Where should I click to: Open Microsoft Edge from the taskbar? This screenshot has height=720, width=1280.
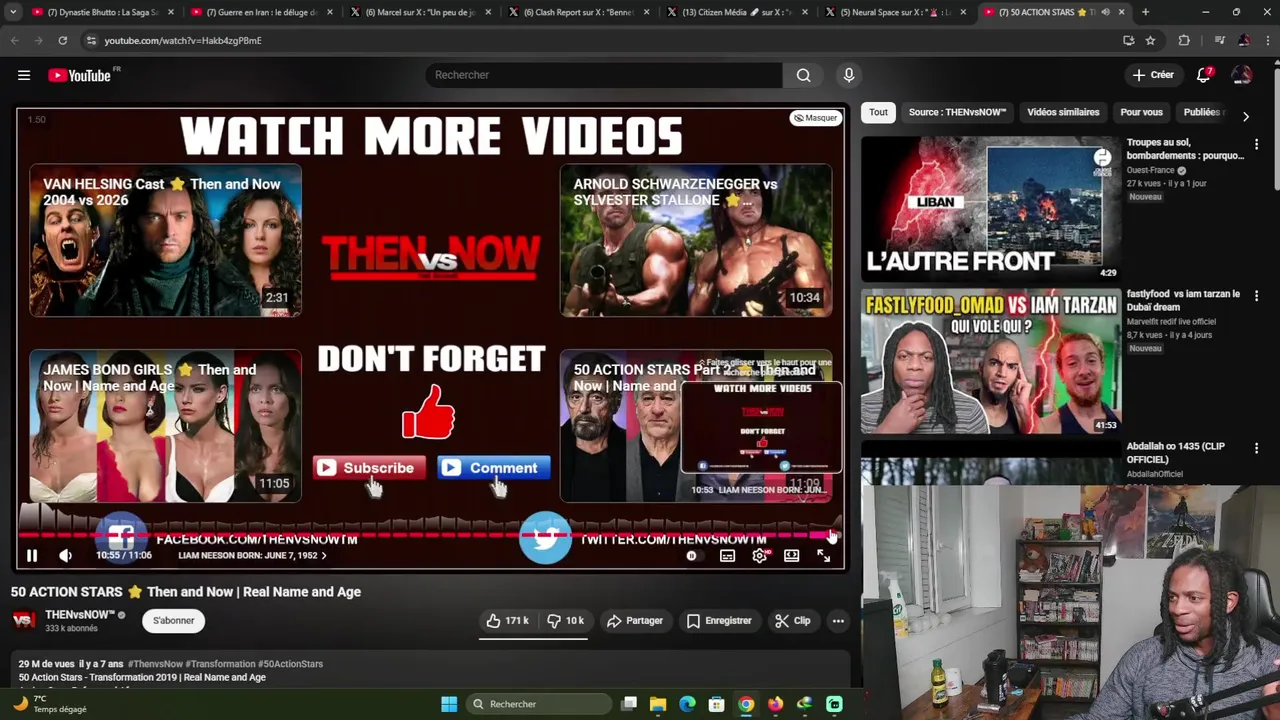pyautogui.click(x=687, y=704)
